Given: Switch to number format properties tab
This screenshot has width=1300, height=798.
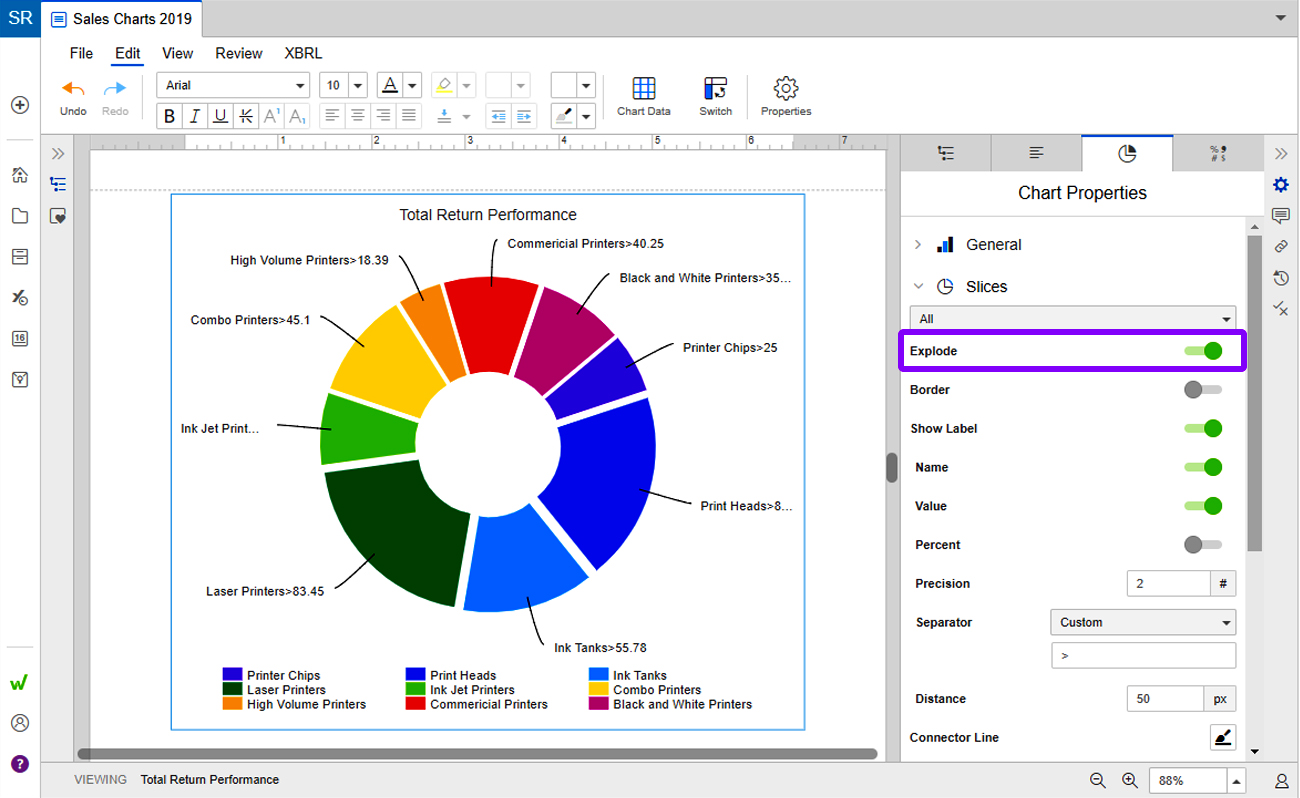Looking at the screenshot, I should coord(1217,153).
